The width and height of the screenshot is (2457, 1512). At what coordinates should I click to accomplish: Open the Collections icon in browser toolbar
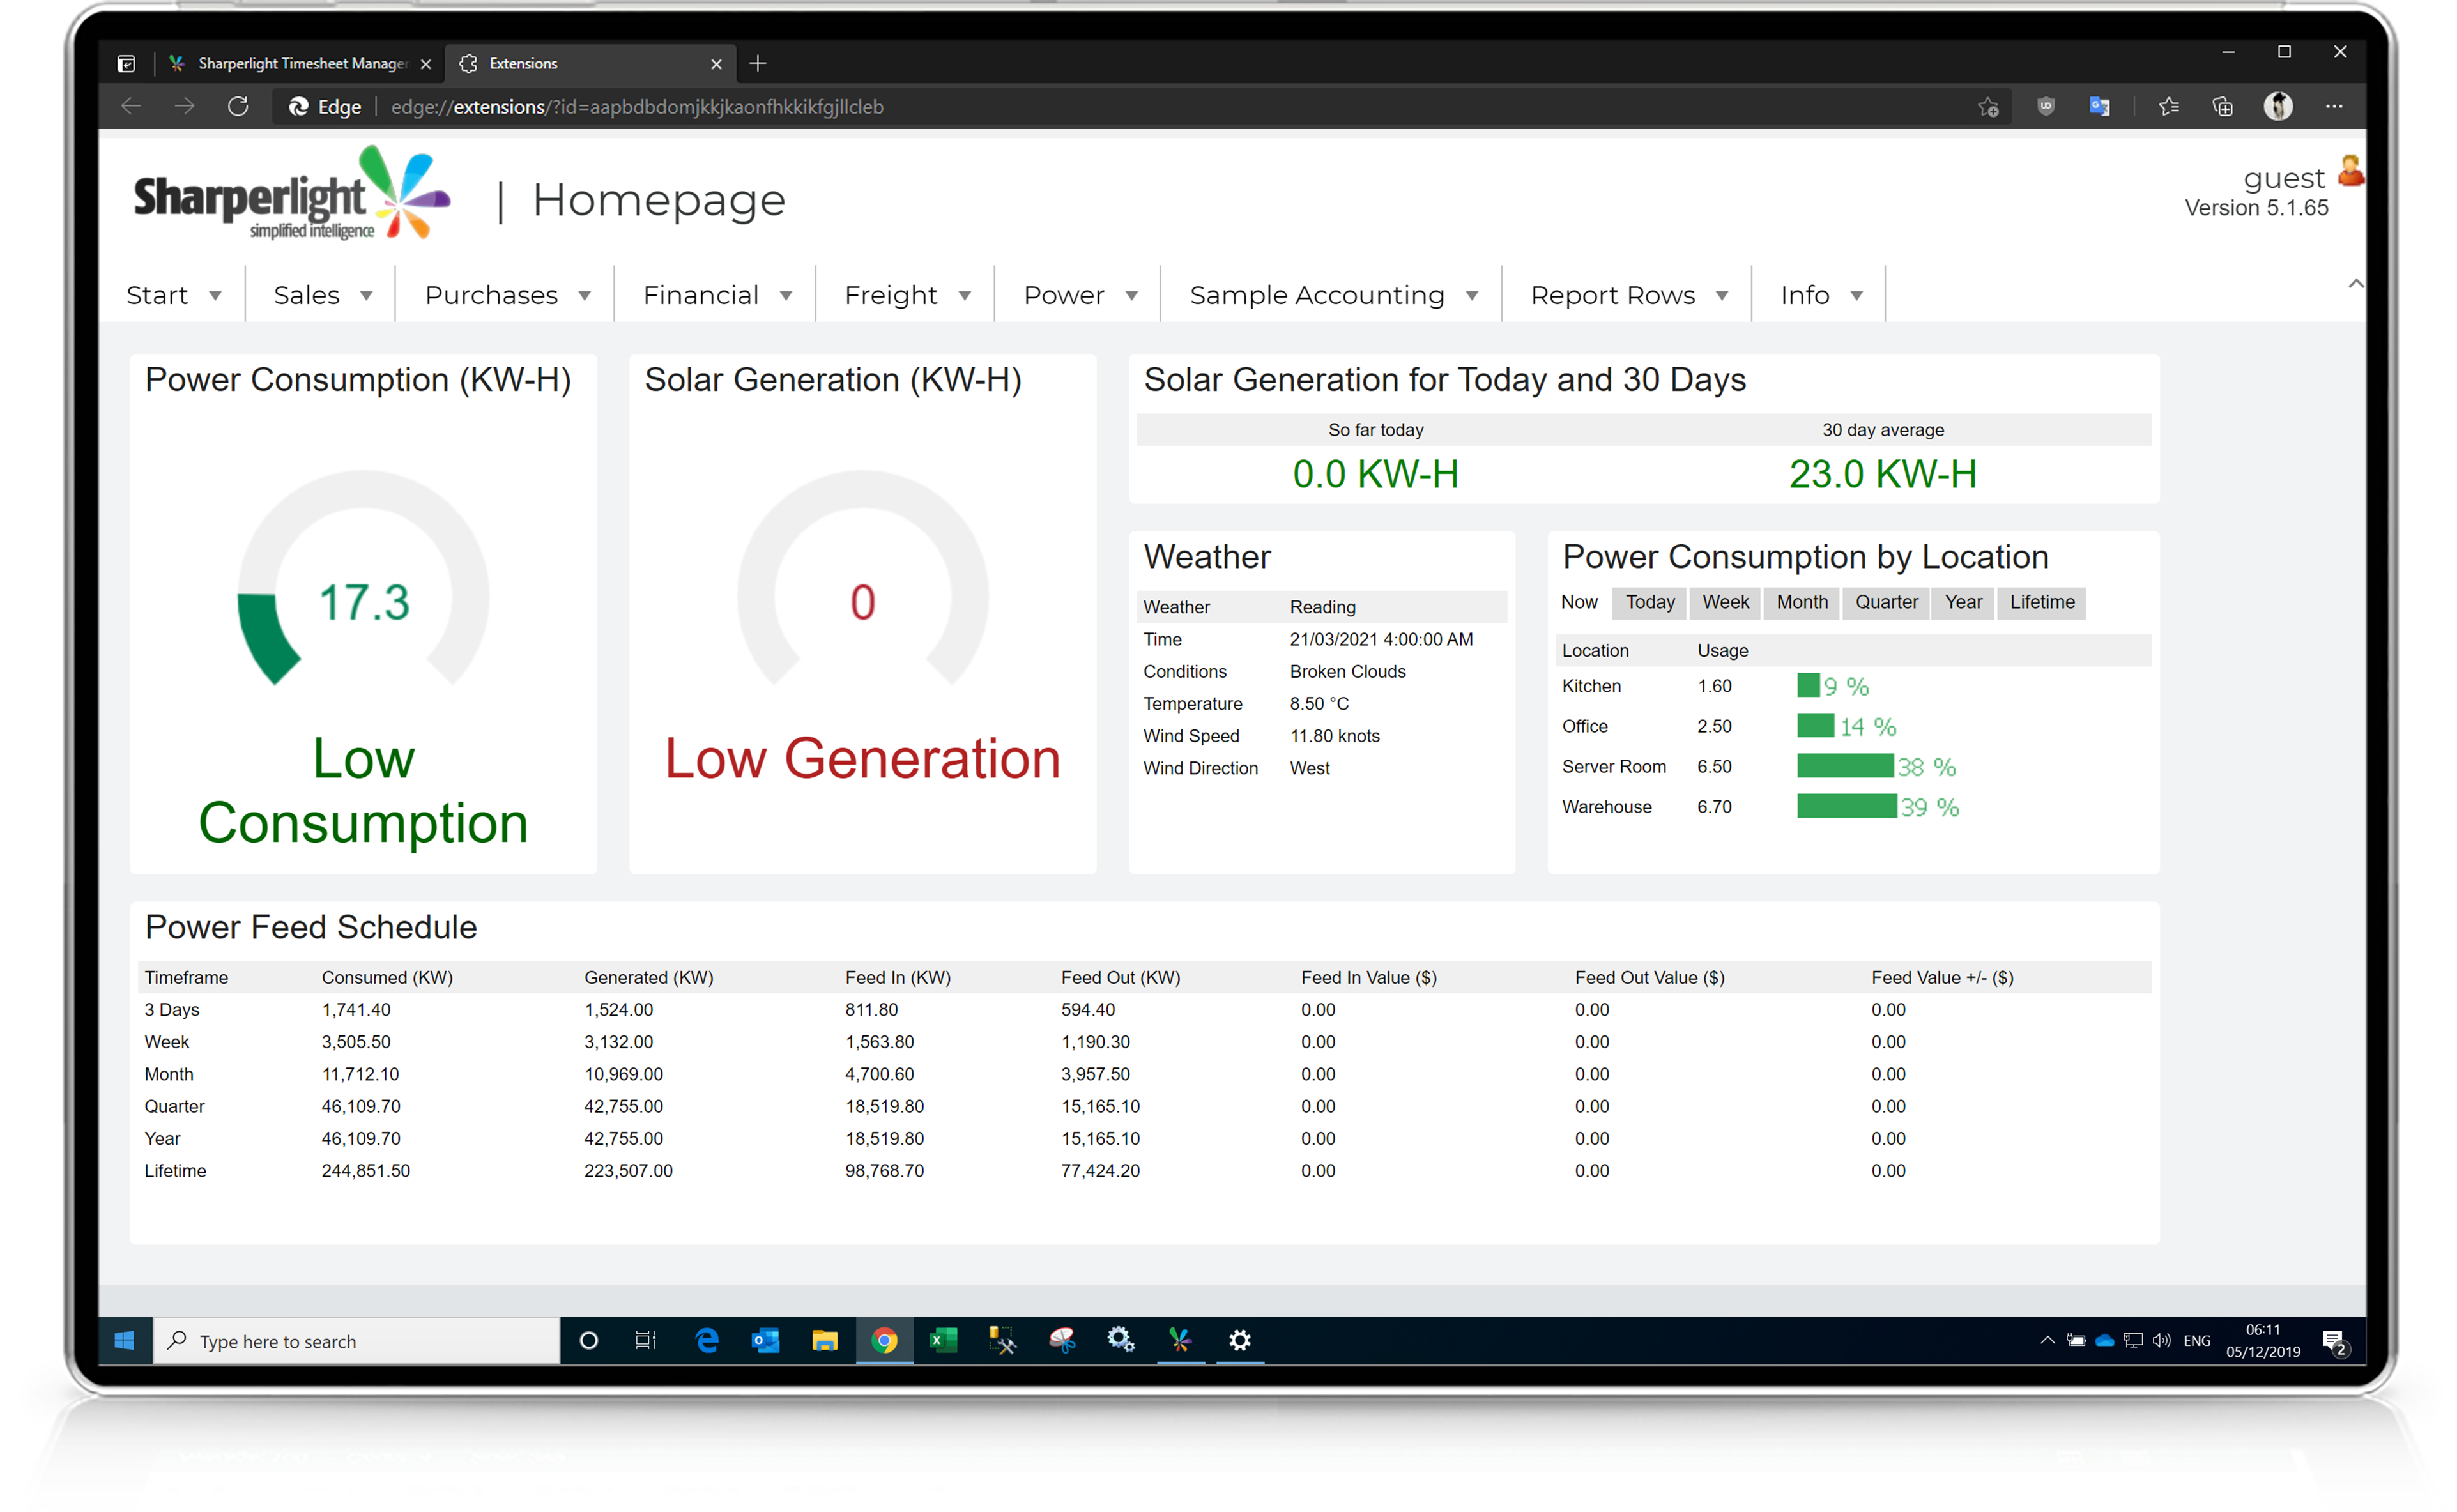tap(2222, 106)
